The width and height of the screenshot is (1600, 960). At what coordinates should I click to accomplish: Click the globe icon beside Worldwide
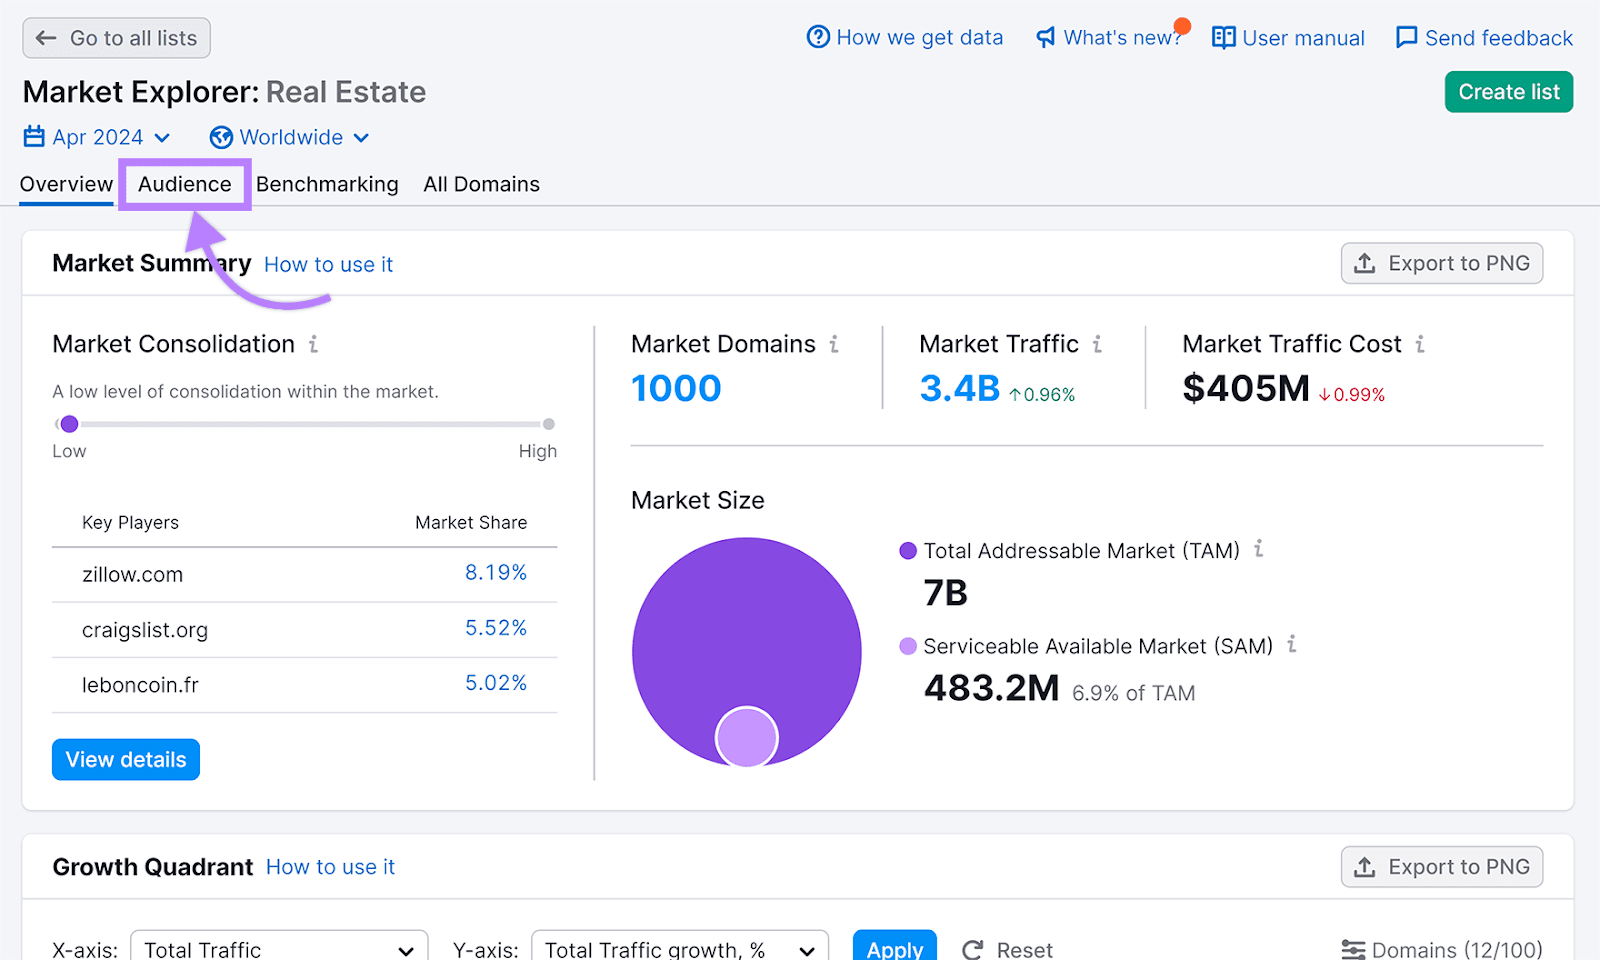pyautogui.click(x=222, y=137)
